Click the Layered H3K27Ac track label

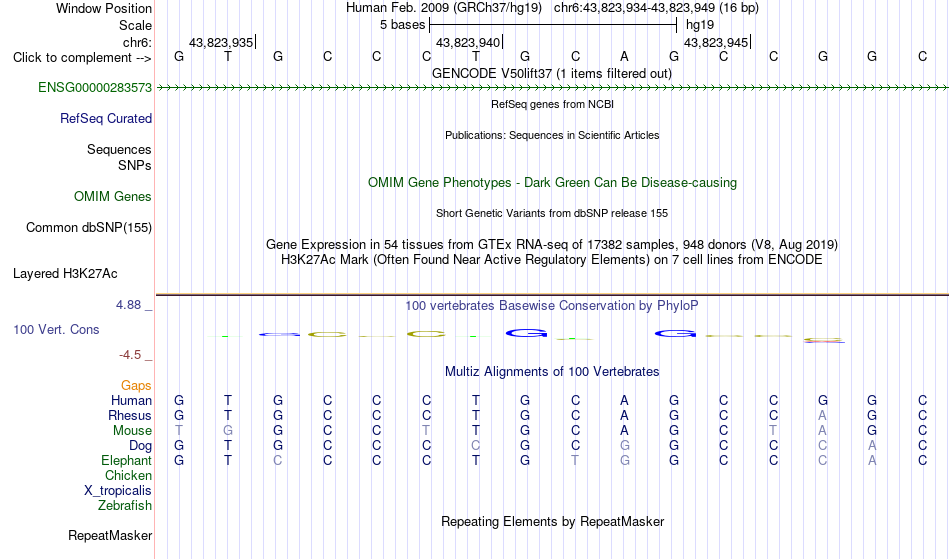65,273
